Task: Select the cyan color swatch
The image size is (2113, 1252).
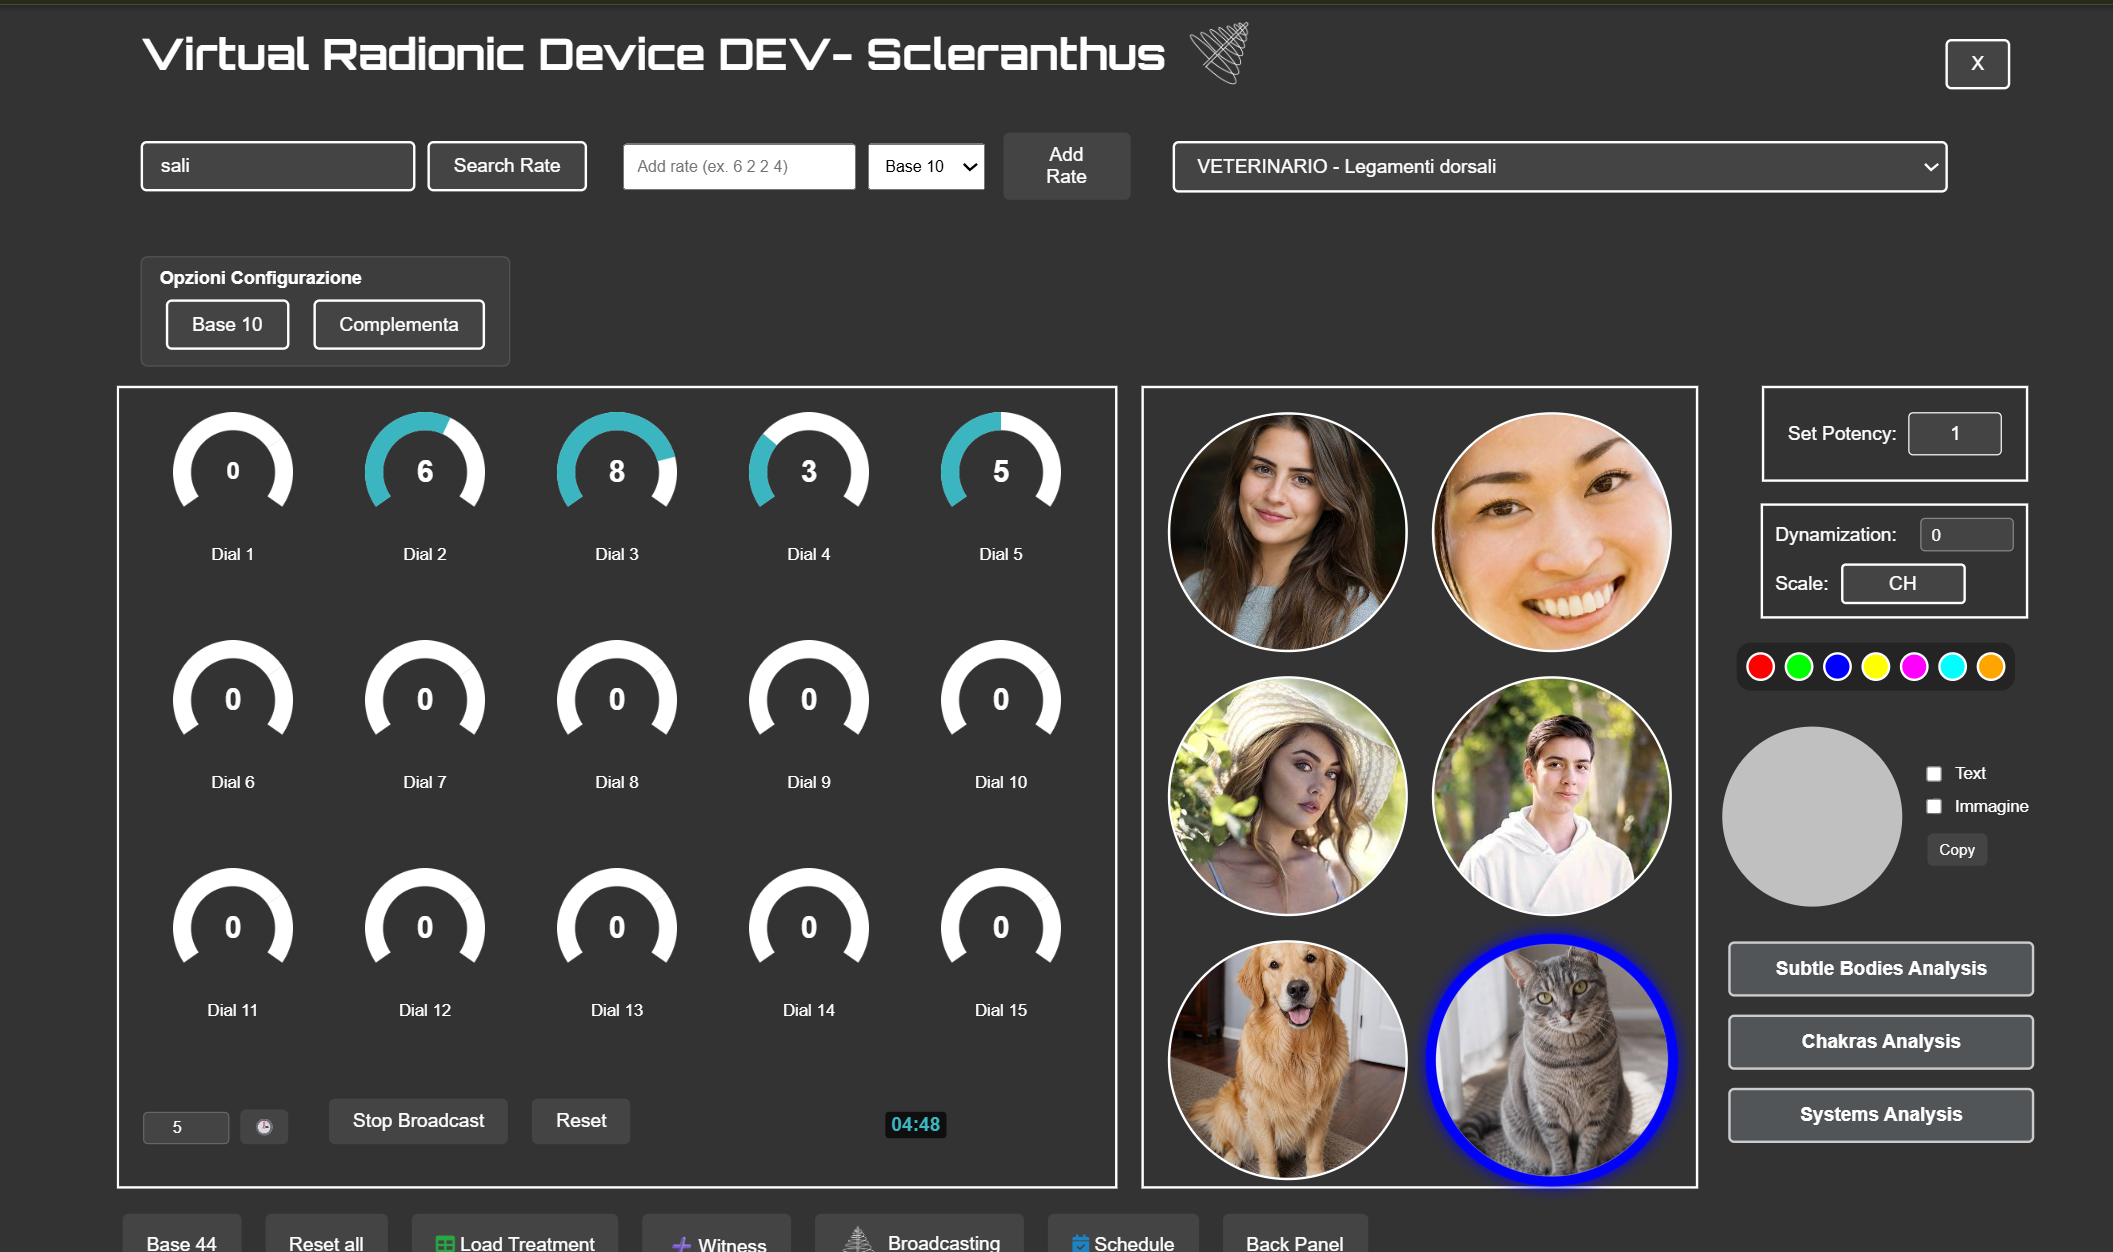Action: [1952, 666]
